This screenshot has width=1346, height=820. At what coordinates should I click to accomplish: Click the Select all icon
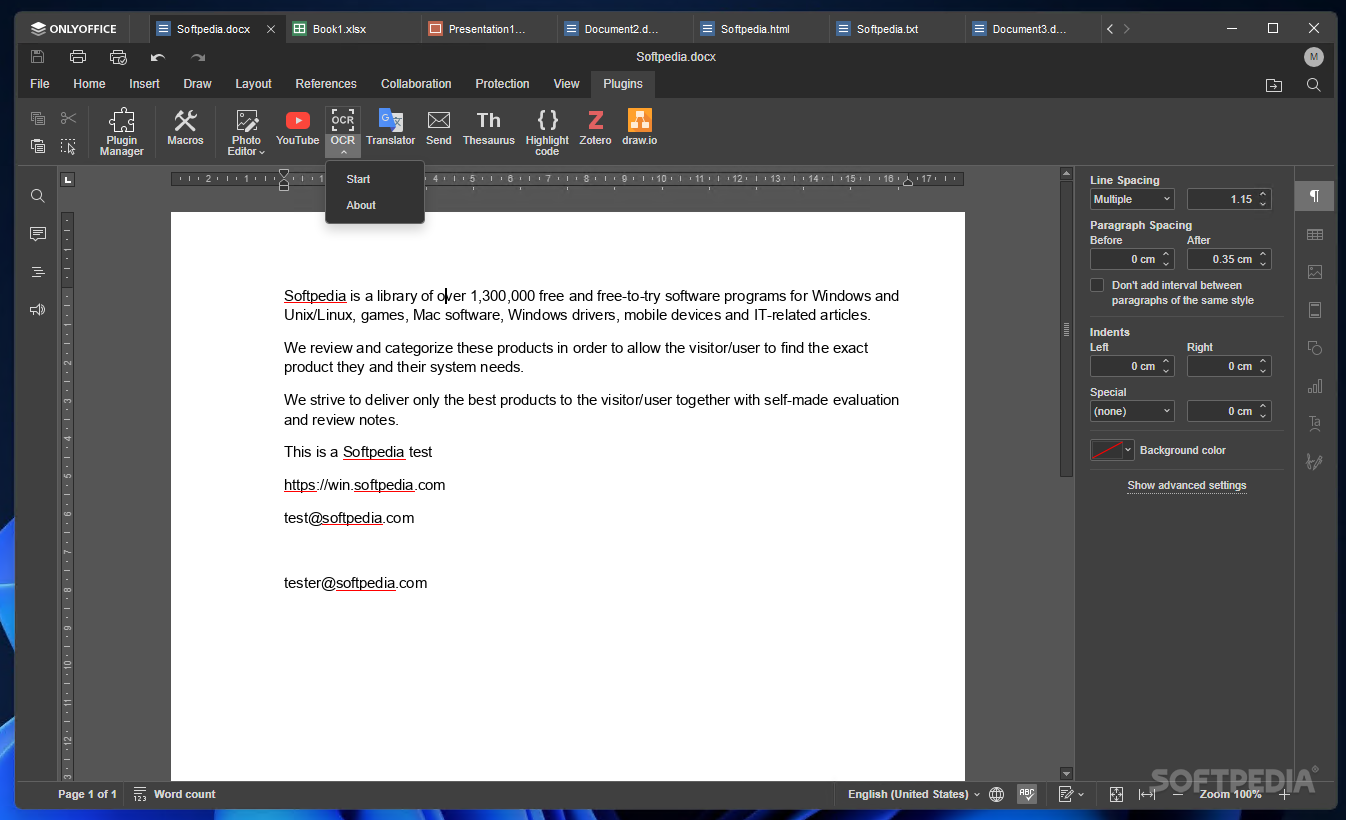pyautogui.click(x=68, y=146)
